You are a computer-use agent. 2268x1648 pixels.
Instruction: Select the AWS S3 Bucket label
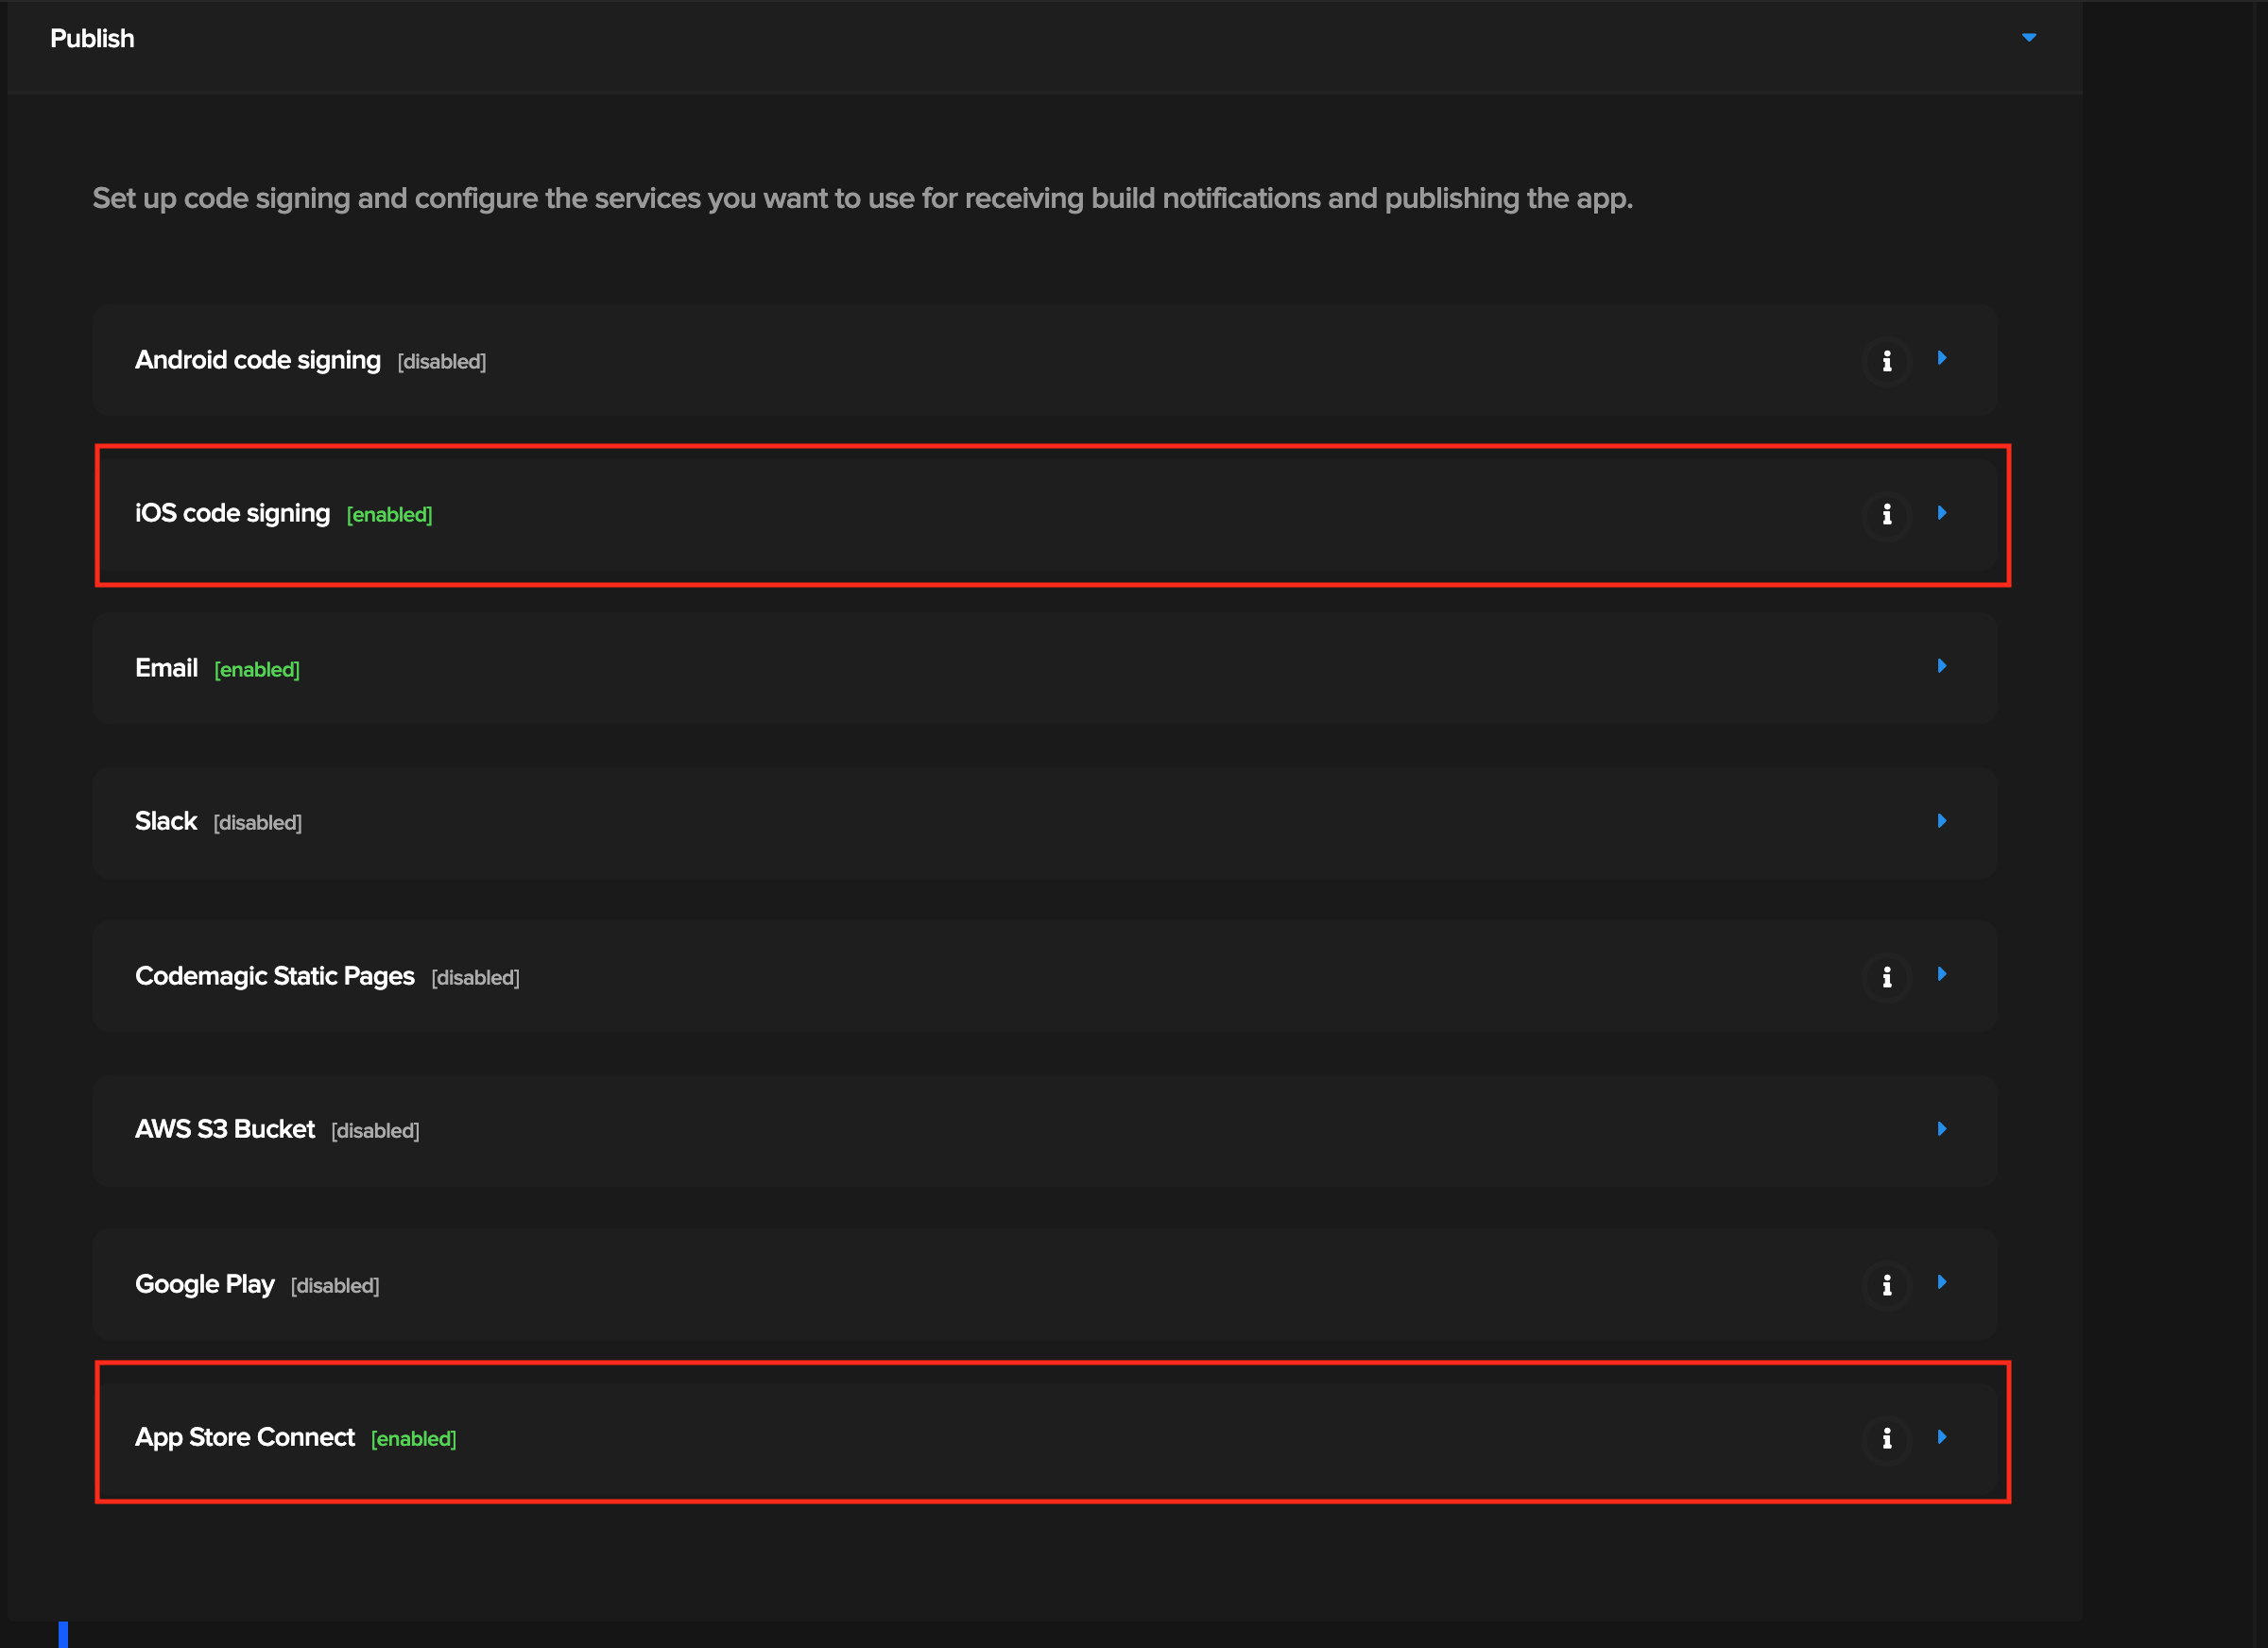(x=225, y=1129)
